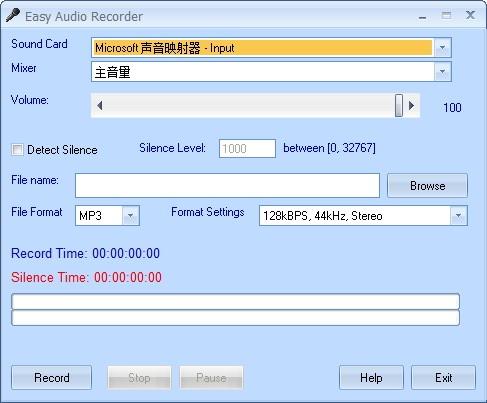Click the Exit button
The height and width of the screenshot is (403, 487).
443,378
